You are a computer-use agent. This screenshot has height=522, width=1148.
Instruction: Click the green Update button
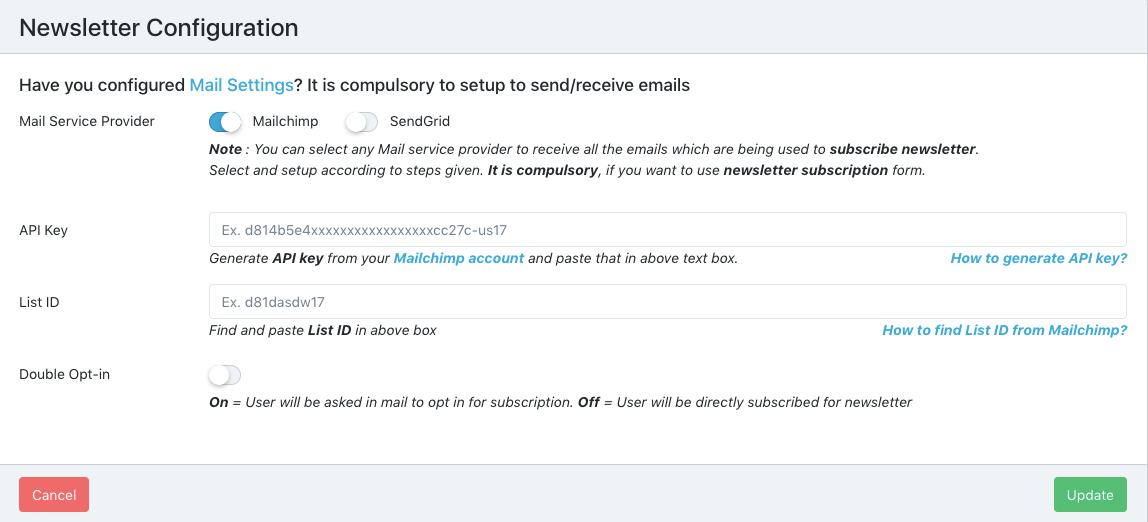coord(1090,495)
